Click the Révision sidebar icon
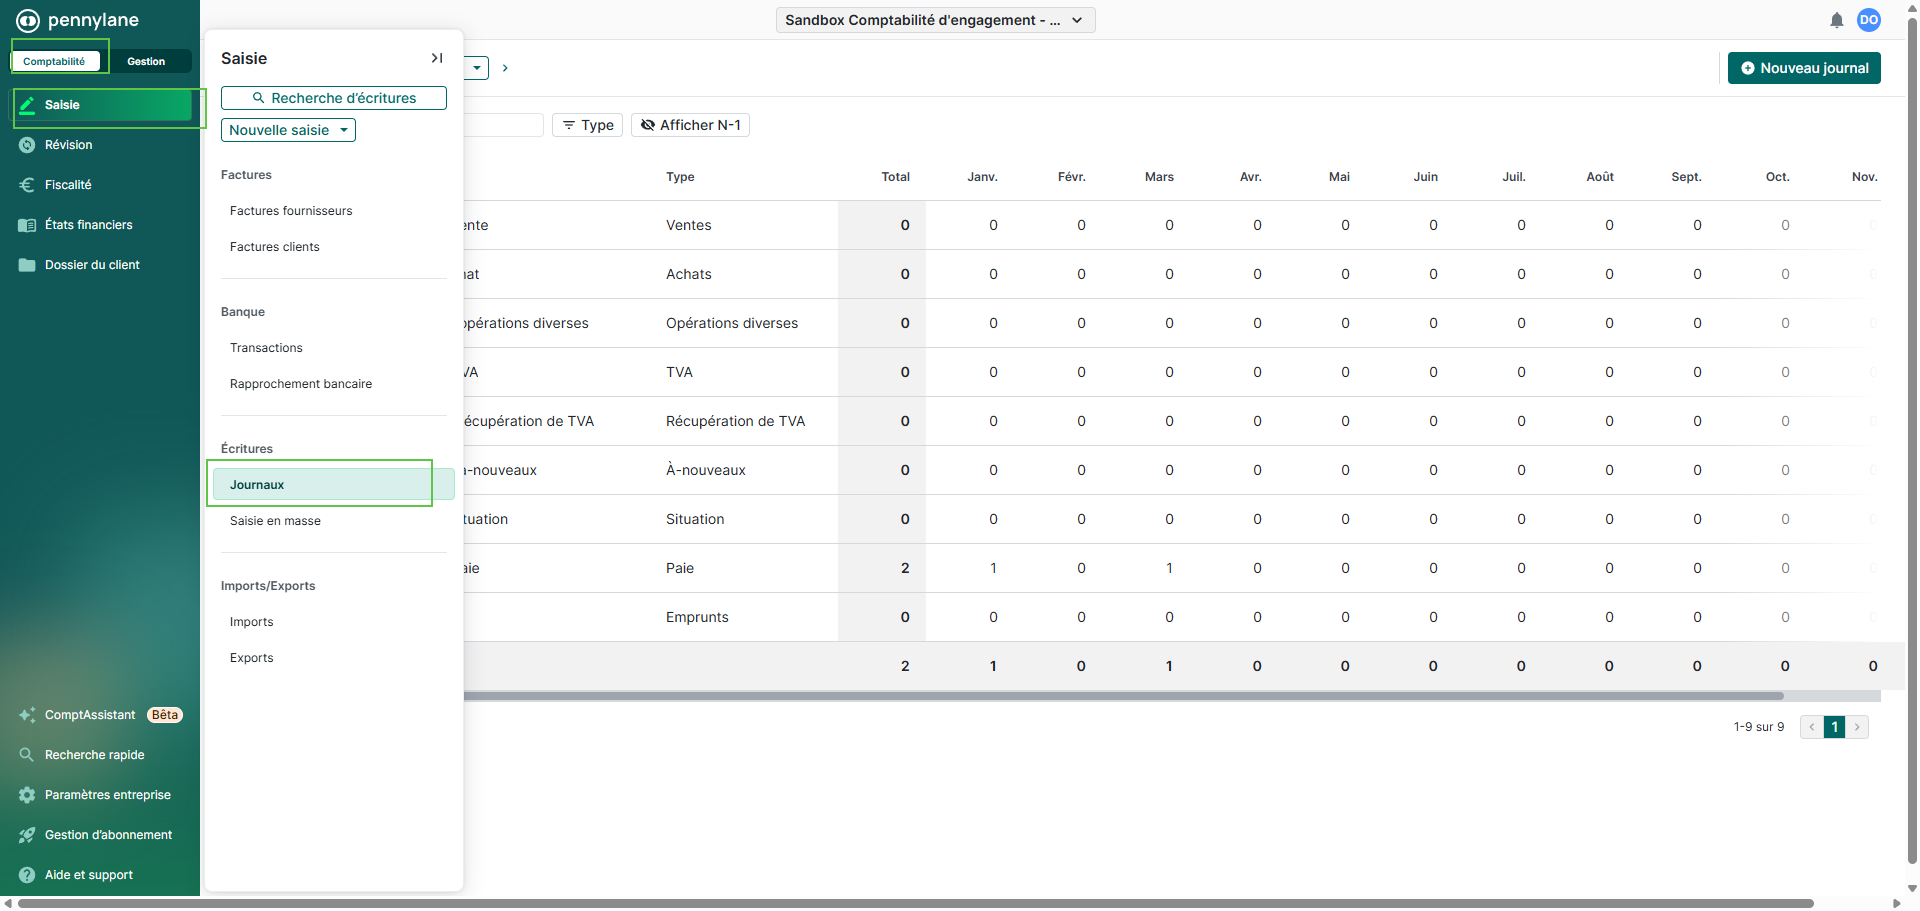The height and width of the screenshot is (911, 1920). pyautogui.click(x=28, y=145)
